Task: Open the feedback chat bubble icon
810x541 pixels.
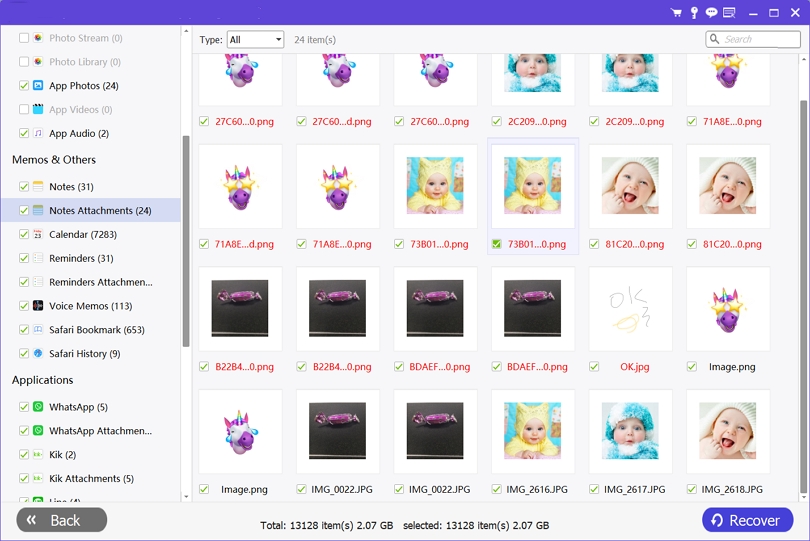Action: [x=711, y=13]
